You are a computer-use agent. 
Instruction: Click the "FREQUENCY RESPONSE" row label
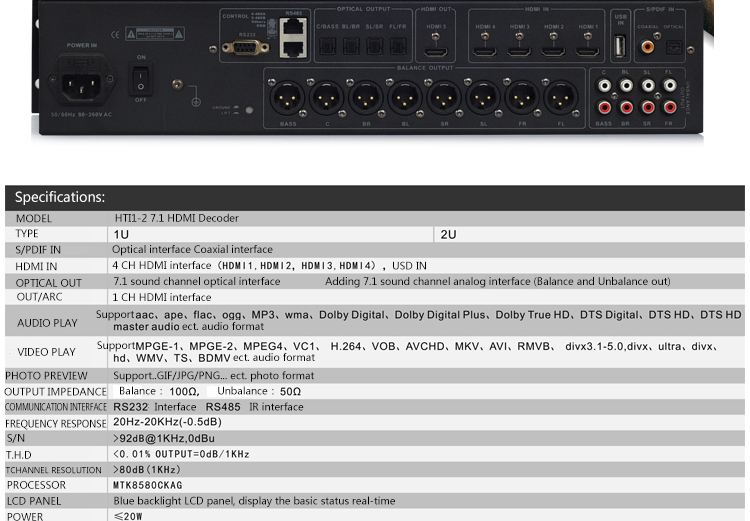point(55,424)
